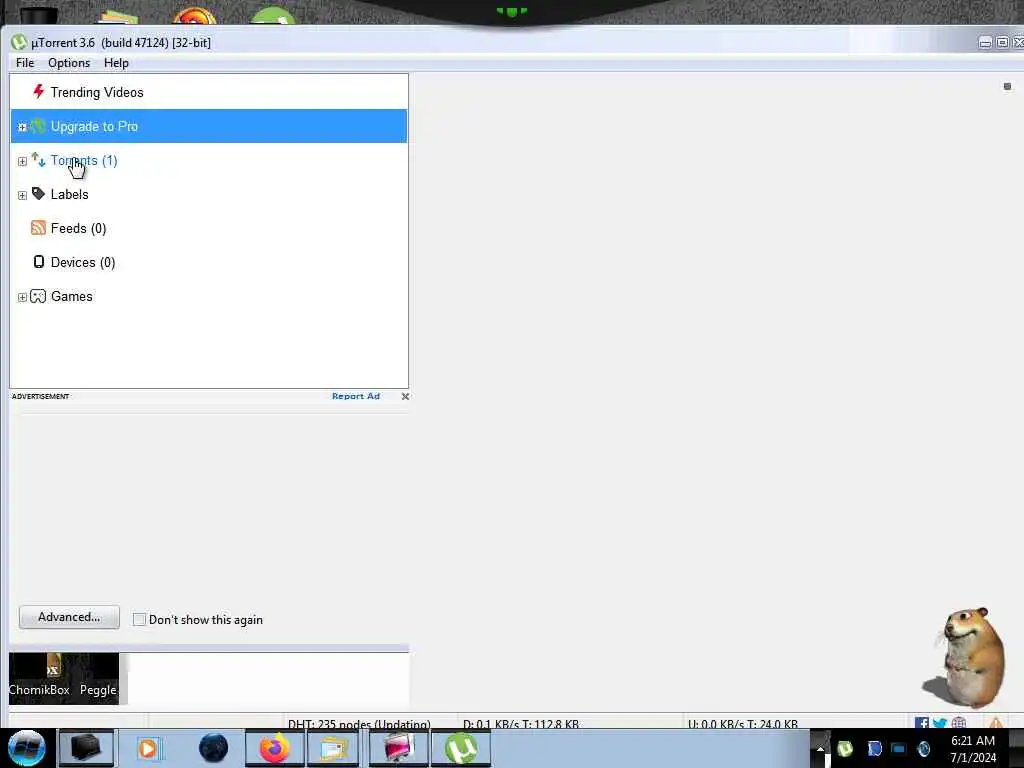1024x768 pixels.
Task: Click the taskbar clock showing 6:21 AM
Action: [973, 749]
